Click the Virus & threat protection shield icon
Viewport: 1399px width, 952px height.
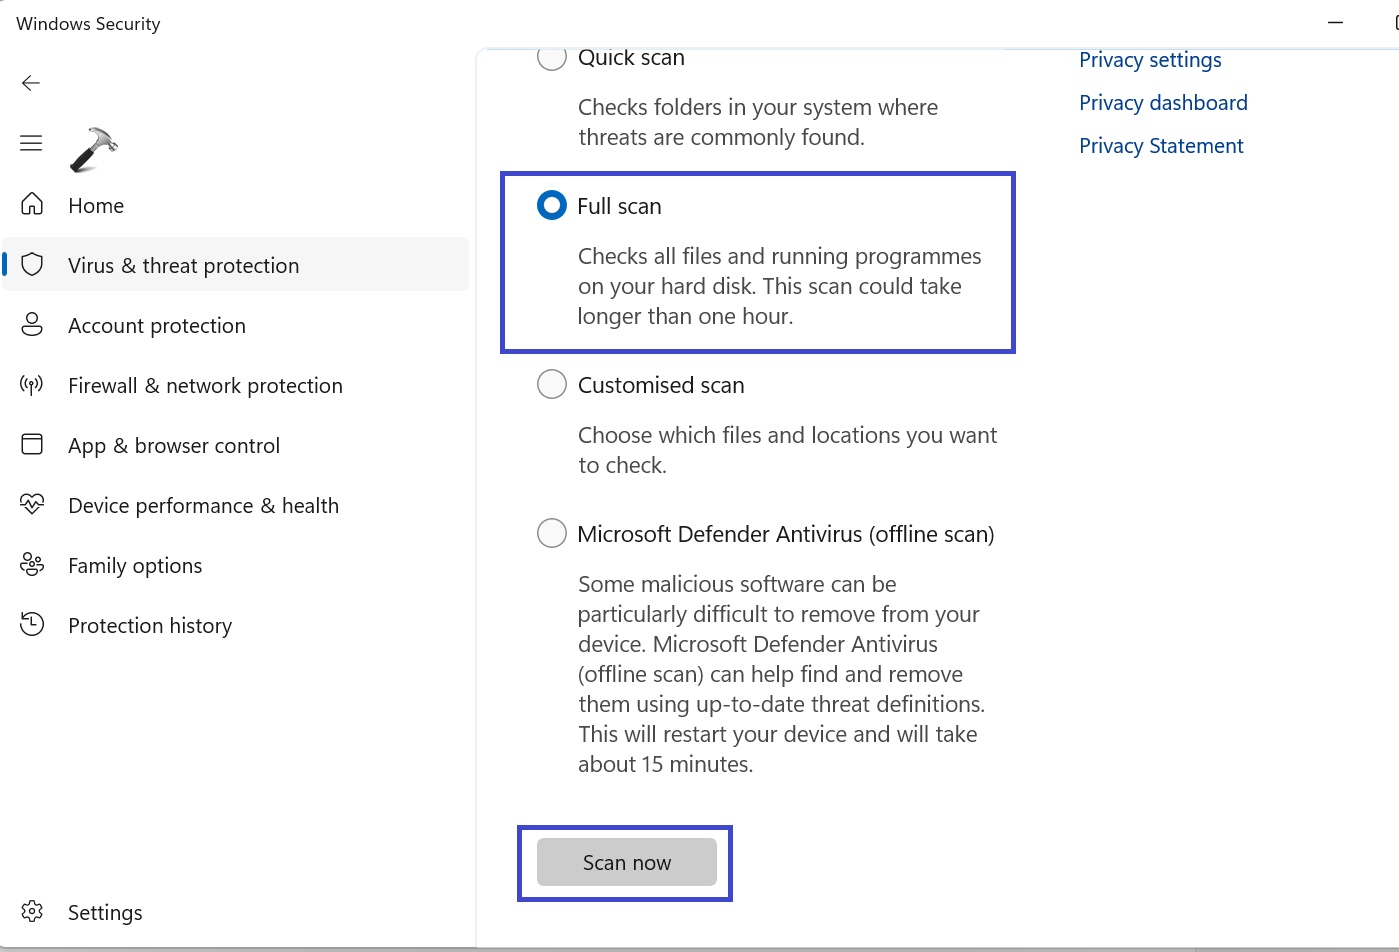(32, 265)
